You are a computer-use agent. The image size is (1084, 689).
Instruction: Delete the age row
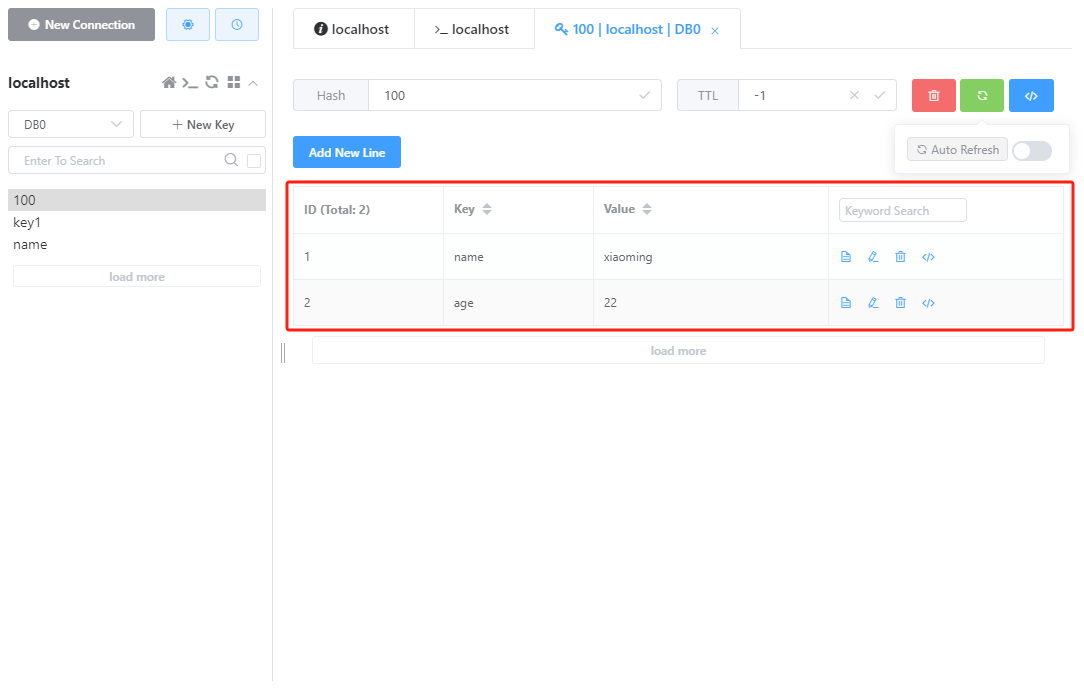tap(900, 303)
